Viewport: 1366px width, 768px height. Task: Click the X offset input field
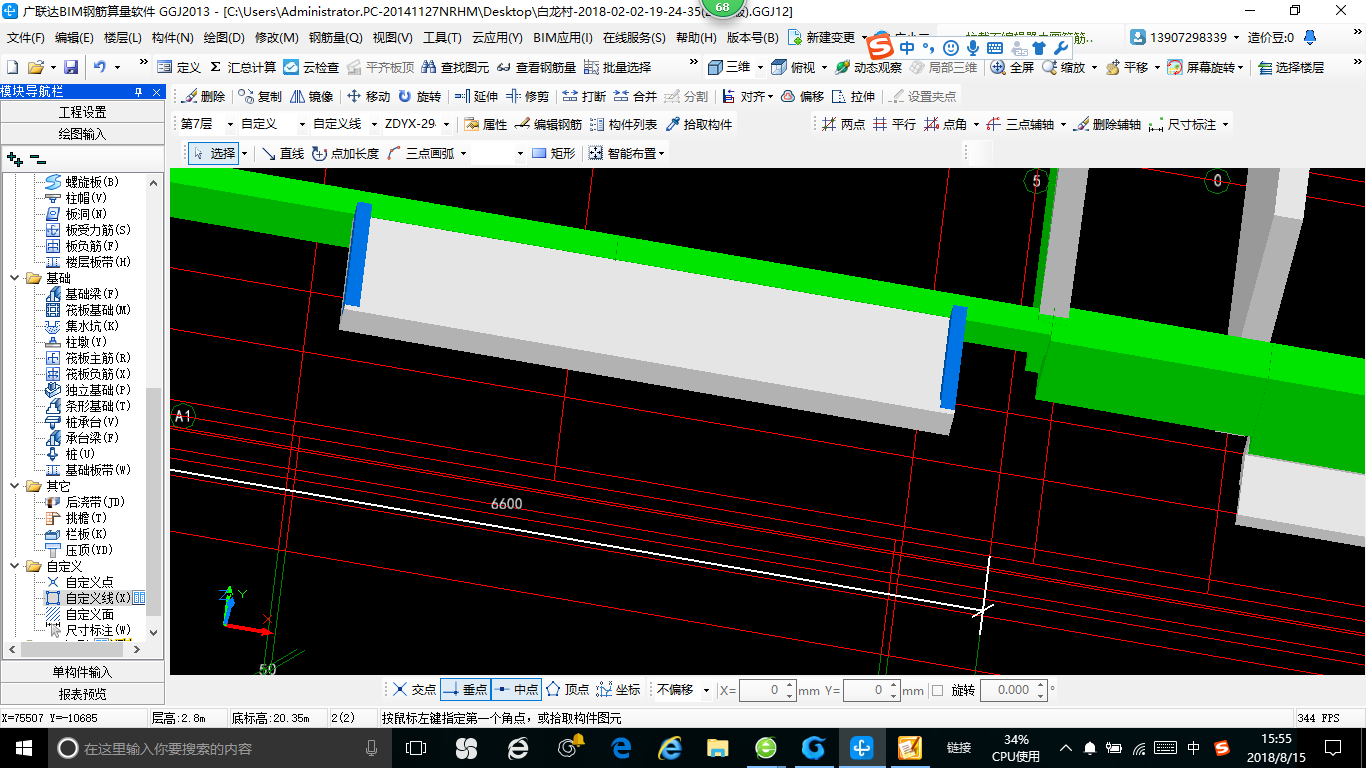(x=761, y=690)
